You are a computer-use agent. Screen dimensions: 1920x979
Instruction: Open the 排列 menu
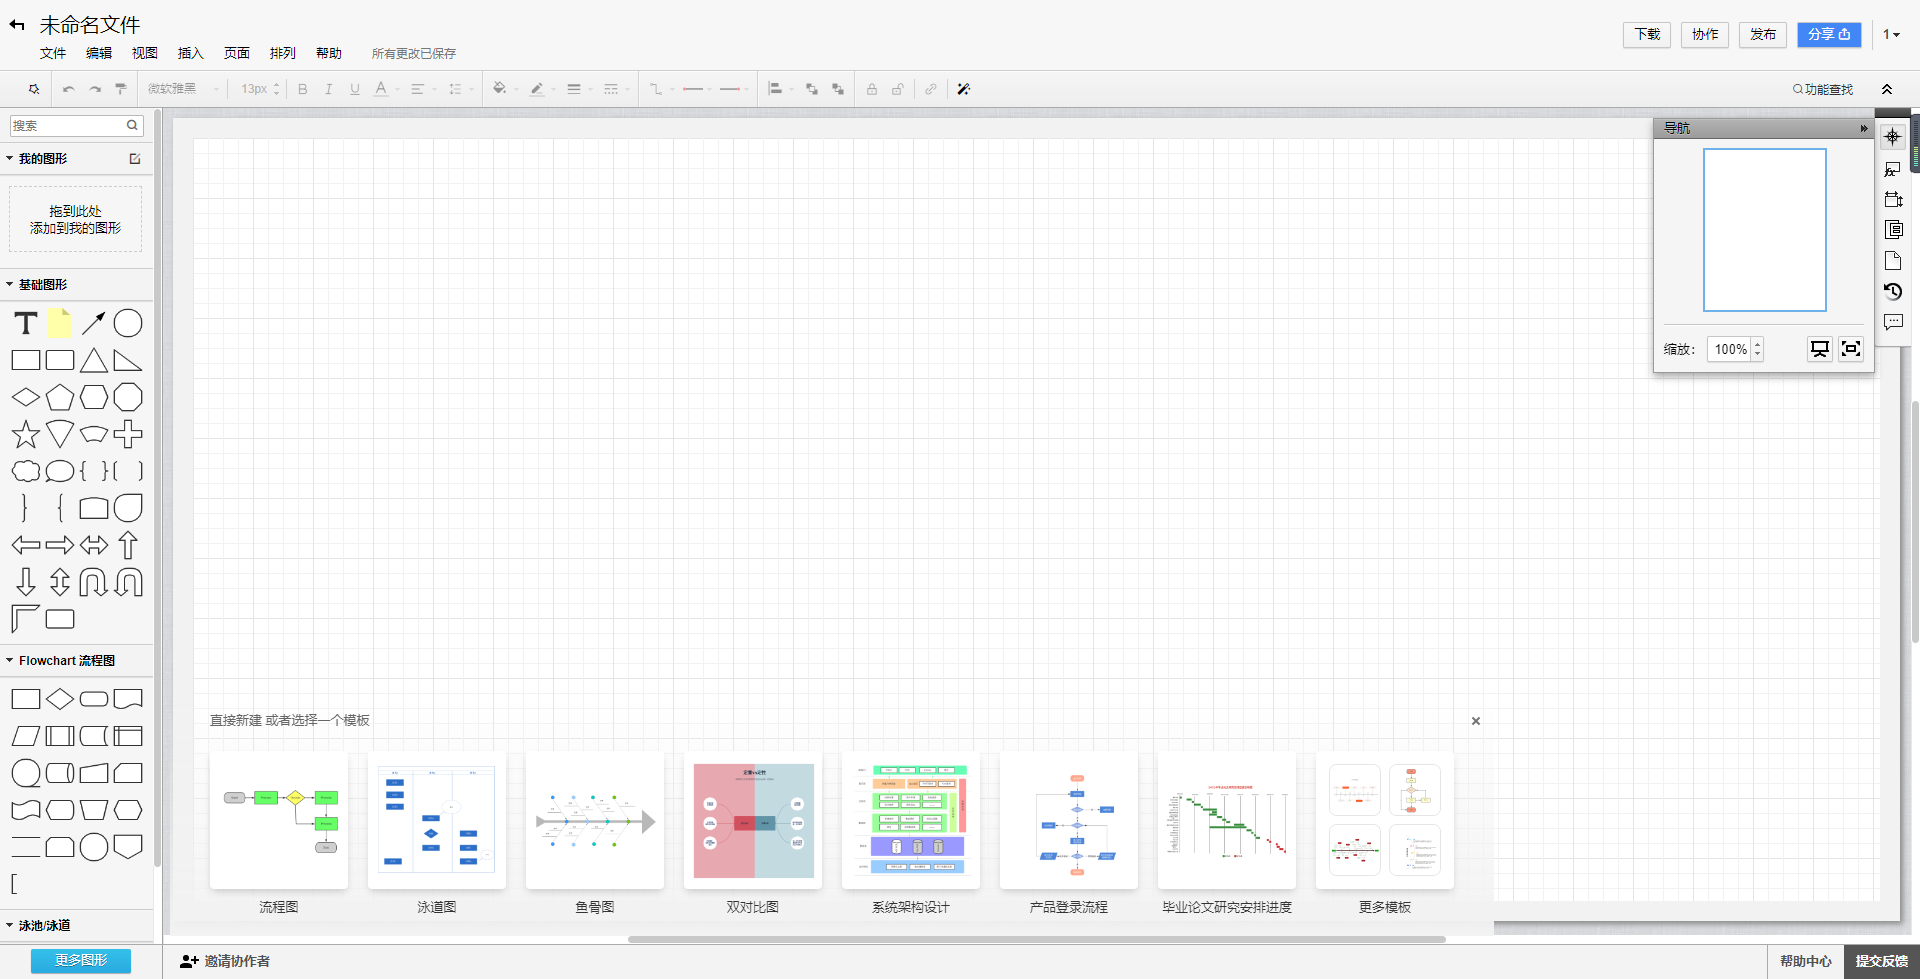pos(283,53)
